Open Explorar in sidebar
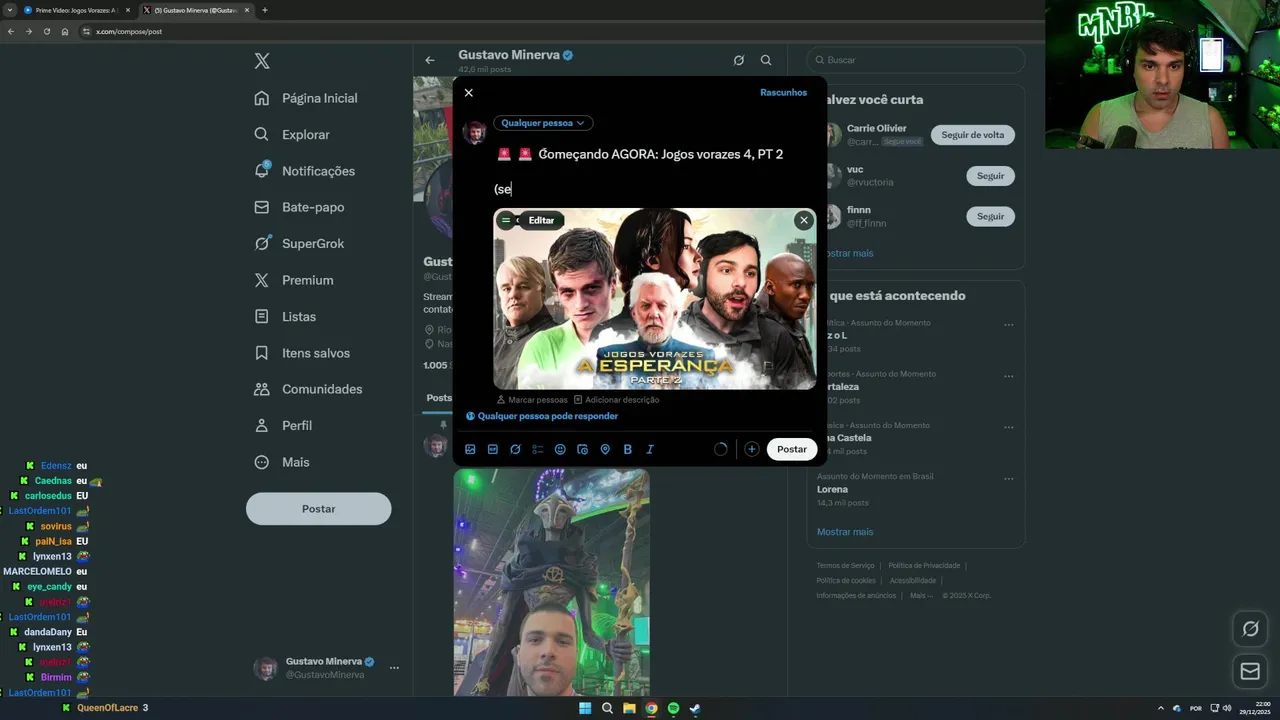This screenshot has height=720, width=1280. 292,135
